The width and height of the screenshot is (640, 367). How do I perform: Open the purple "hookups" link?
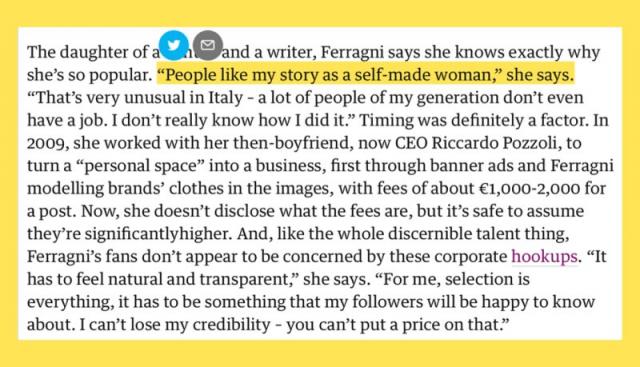pos(544,257)
